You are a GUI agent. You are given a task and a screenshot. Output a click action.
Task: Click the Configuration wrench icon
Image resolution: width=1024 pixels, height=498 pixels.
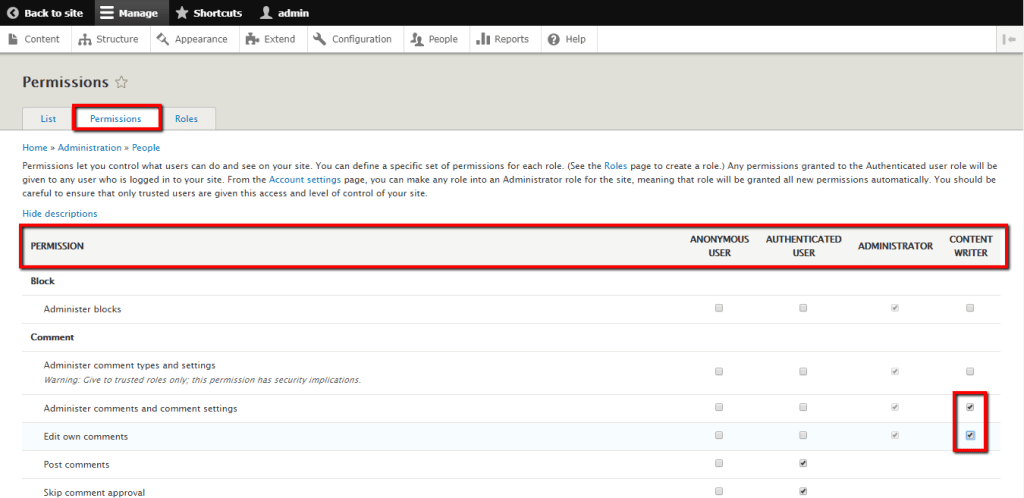[x=319, y=39]
